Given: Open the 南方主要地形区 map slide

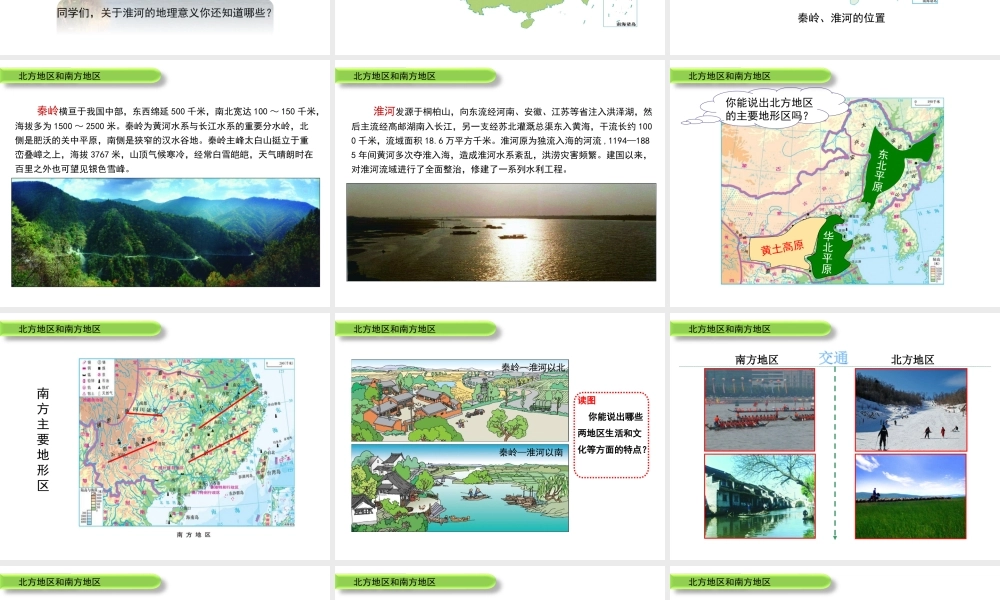Looking at the screenshot, I should point(165,437).
